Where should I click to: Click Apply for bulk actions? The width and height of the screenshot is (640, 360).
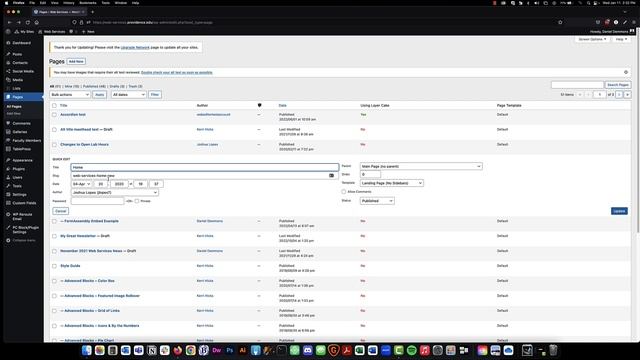coord(100,95)
